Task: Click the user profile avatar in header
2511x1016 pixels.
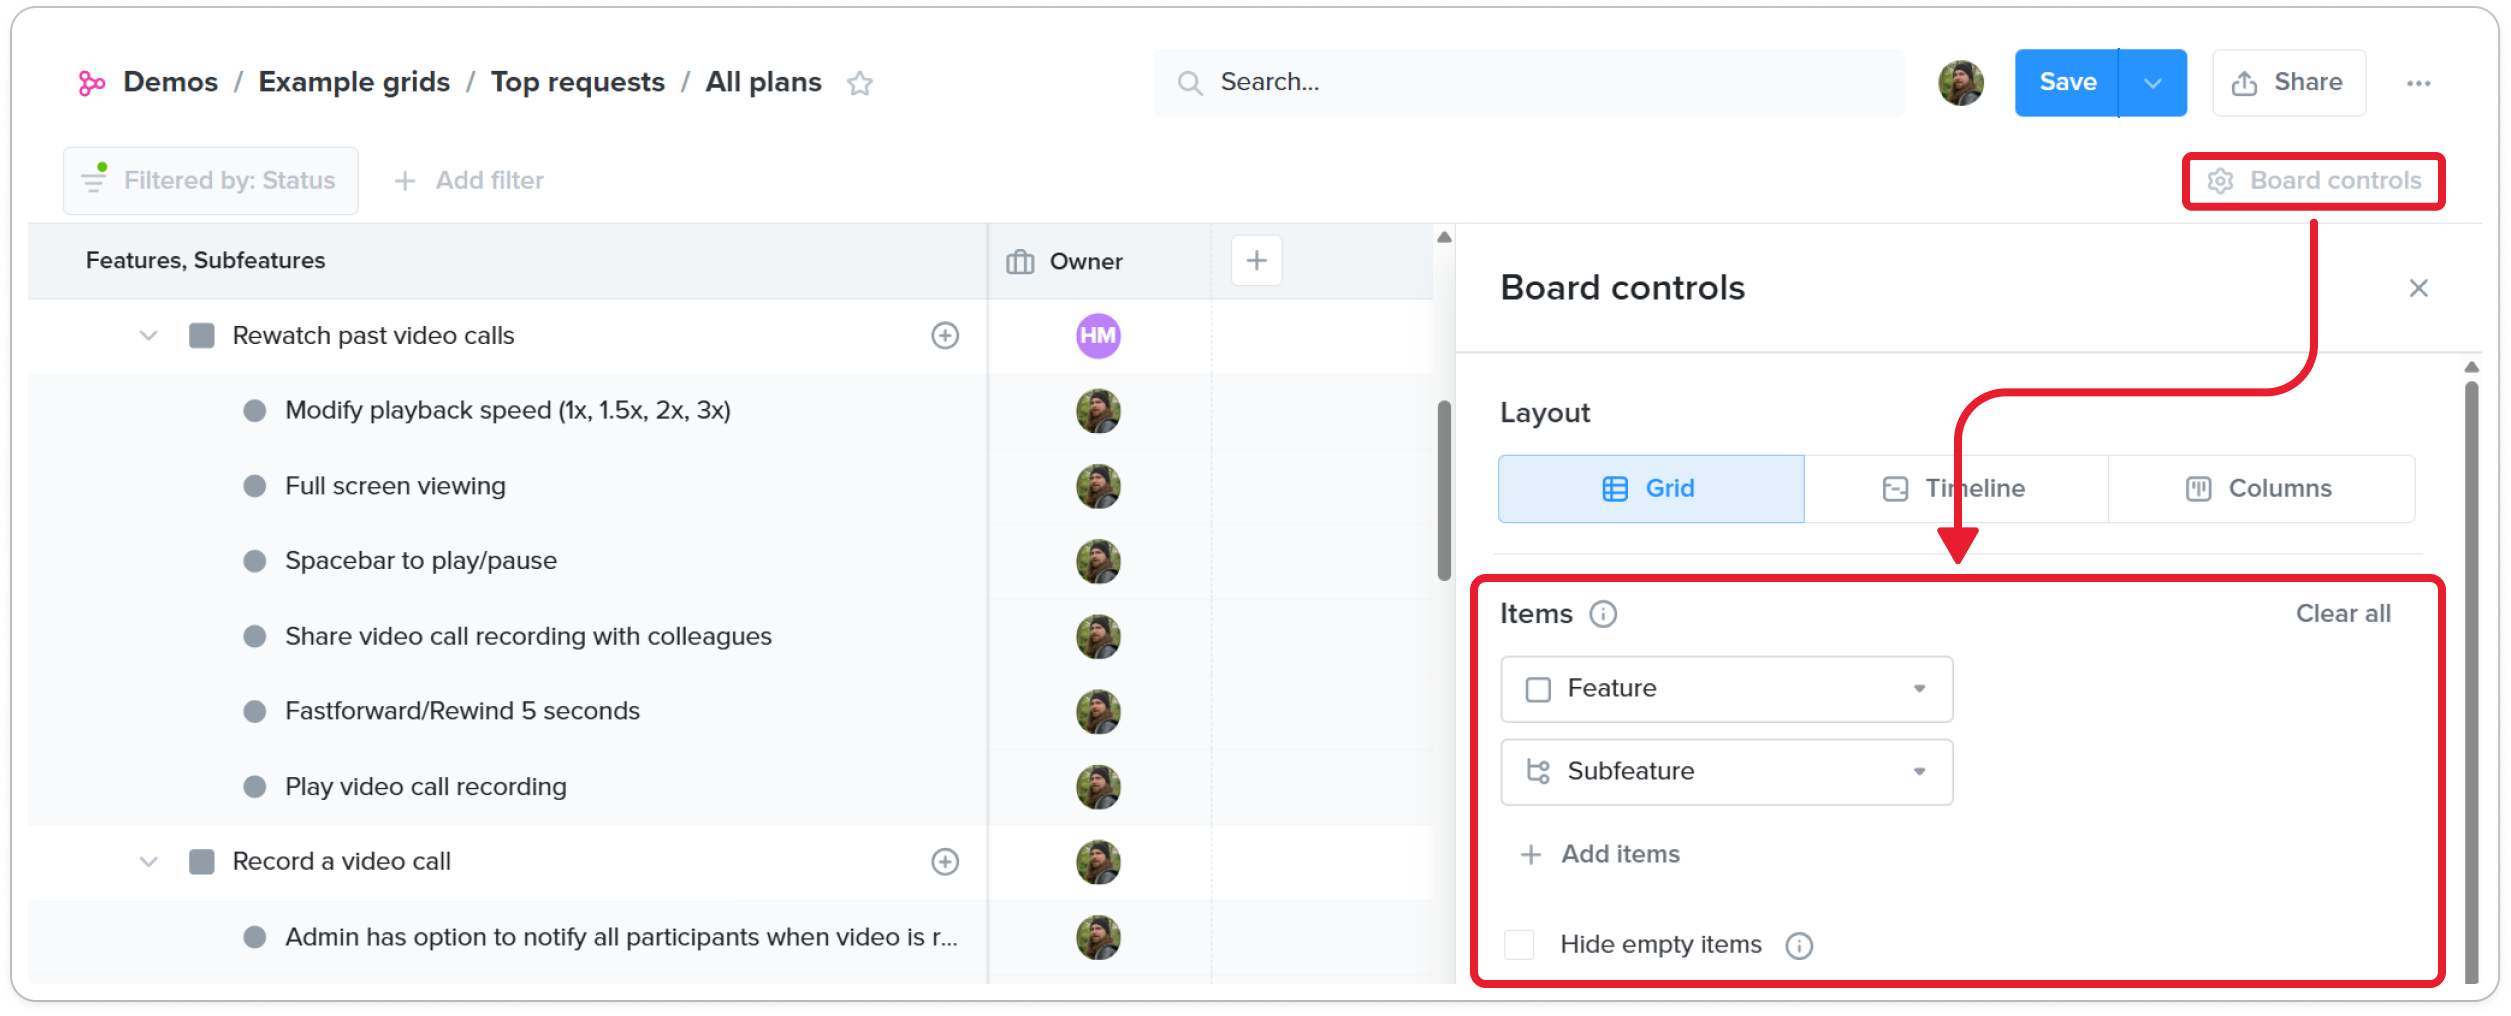Action: pyautogui.click(x=1960, y=83)
